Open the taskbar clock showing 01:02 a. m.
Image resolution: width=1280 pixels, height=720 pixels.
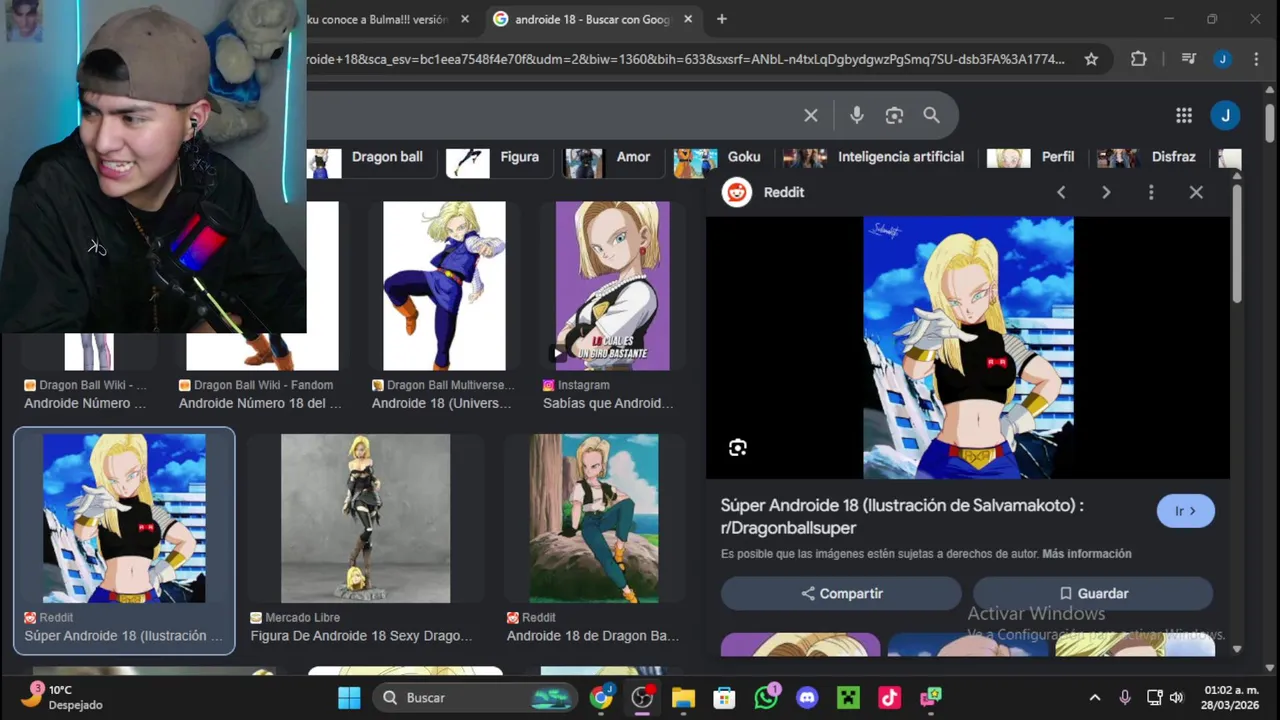click(x=1230, y=697)
